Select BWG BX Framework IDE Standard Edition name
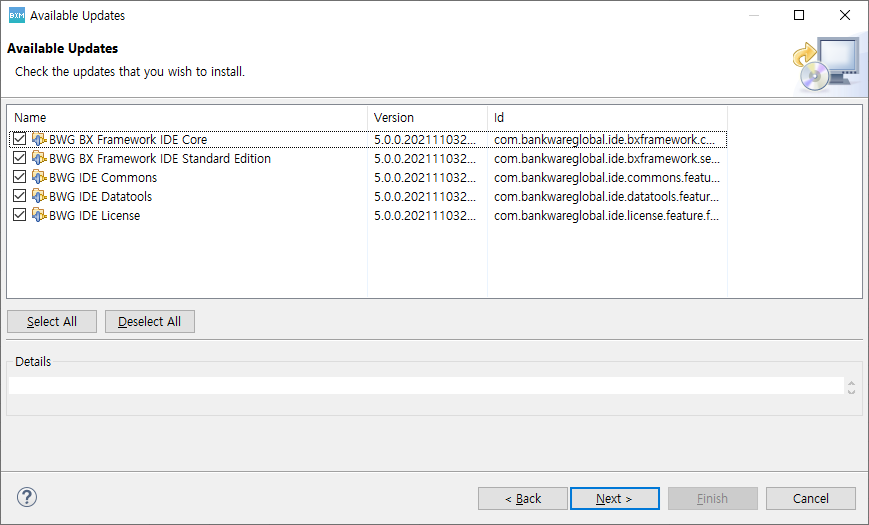 pyautogui.click(x=160, y=159)
